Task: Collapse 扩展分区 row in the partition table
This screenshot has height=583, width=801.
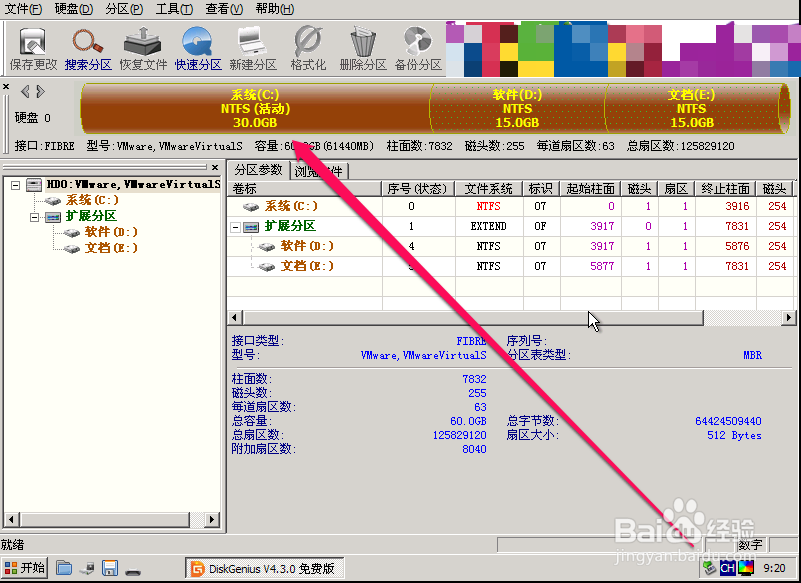Action: [x=235, y=227]
